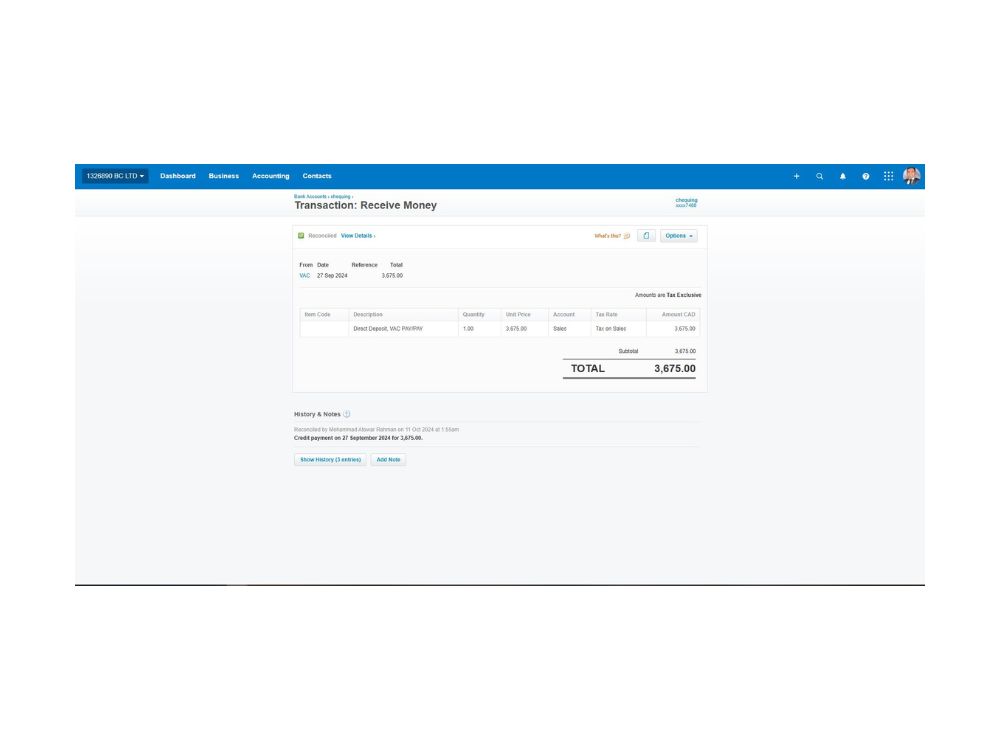Click the Subtotal label
Image resolution: width=1000 pixels, height=750 pixels.
pyautogui.click(x=628, y=351)
